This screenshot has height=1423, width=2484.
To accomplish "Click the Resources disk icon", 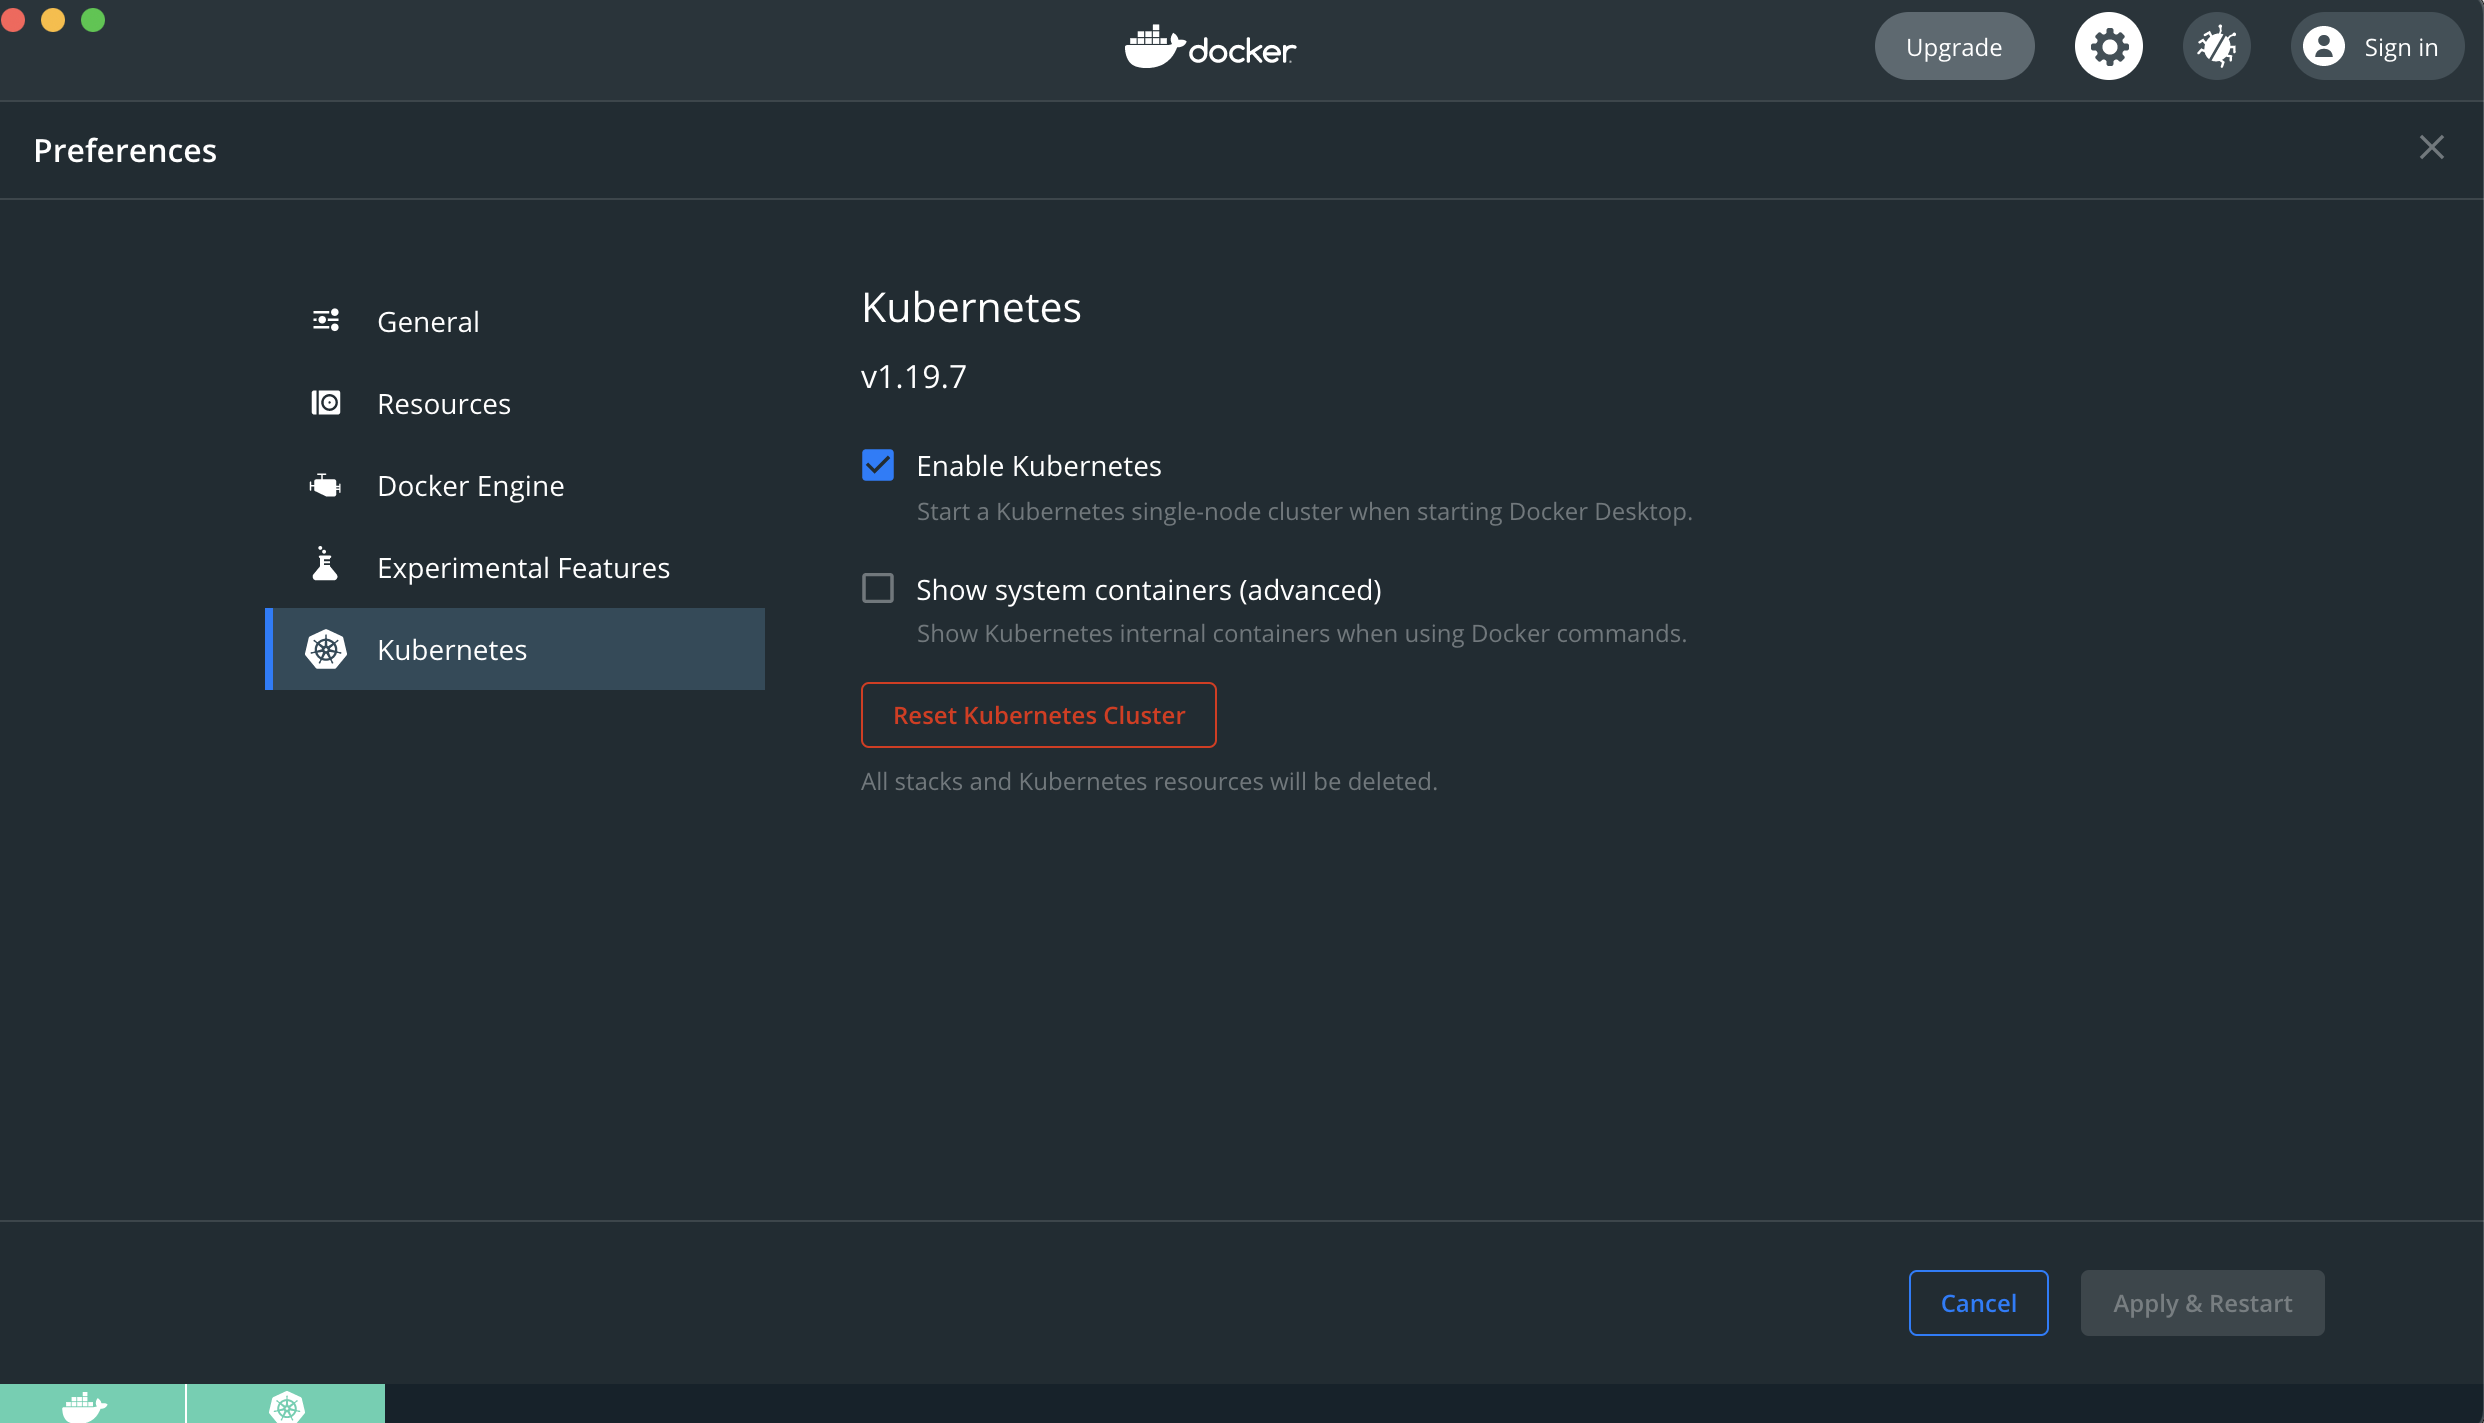I will [x=326, y=403].
